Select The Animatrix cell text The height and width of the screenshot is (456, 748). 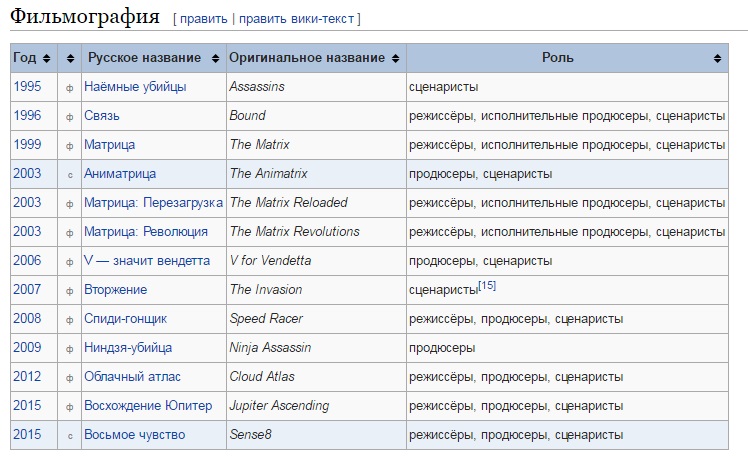click(x=269, y=174)
